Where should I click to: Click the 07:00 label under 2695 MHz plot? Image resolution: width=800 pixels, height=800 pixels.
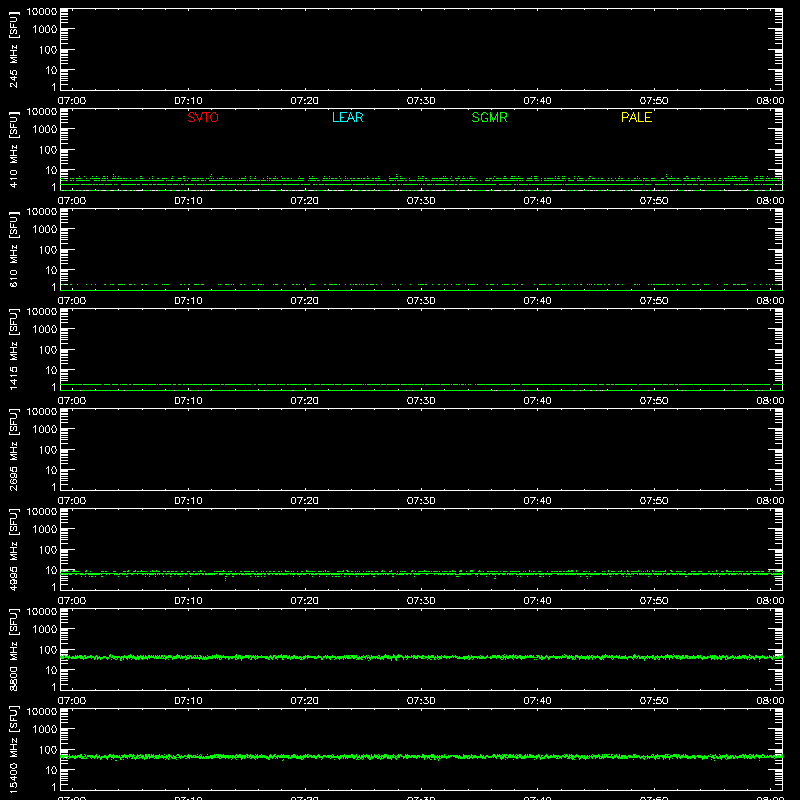72,501
